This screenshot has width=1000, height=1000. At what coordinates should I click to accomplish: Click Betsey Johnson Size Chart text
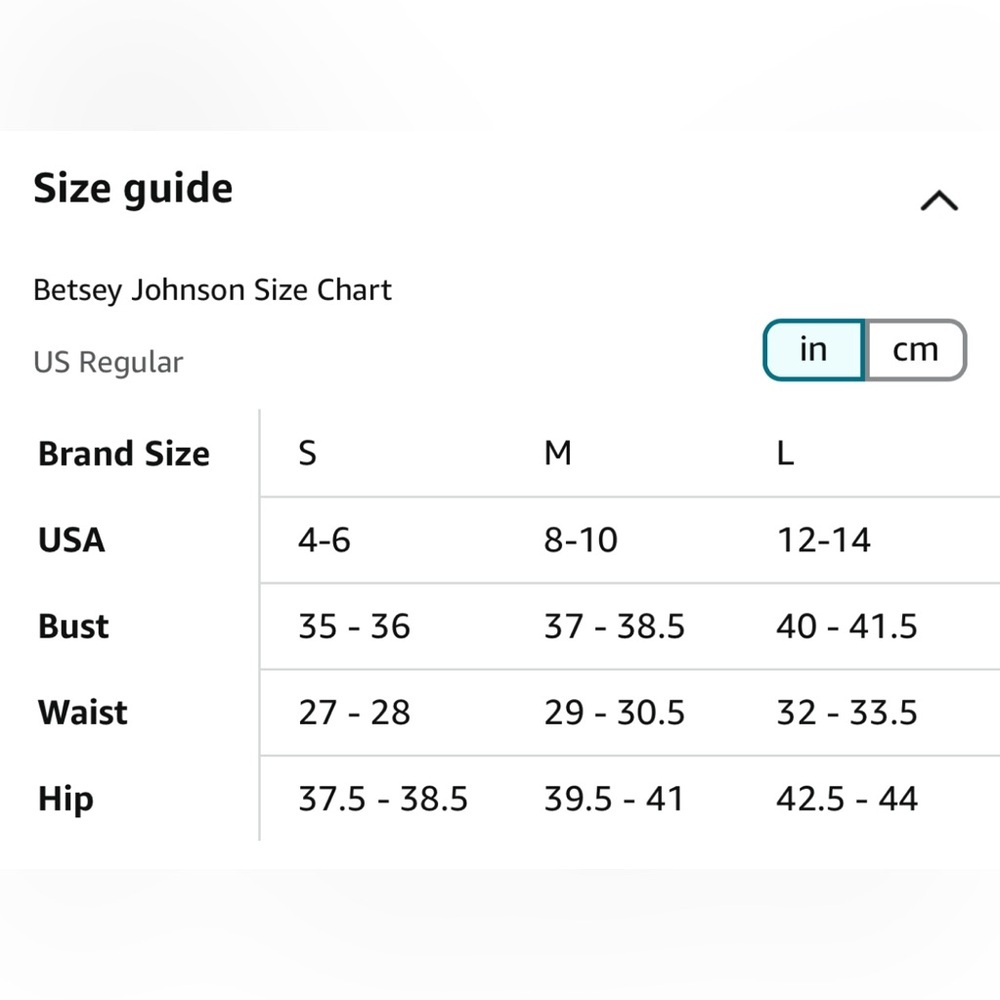tap(212, 290)
